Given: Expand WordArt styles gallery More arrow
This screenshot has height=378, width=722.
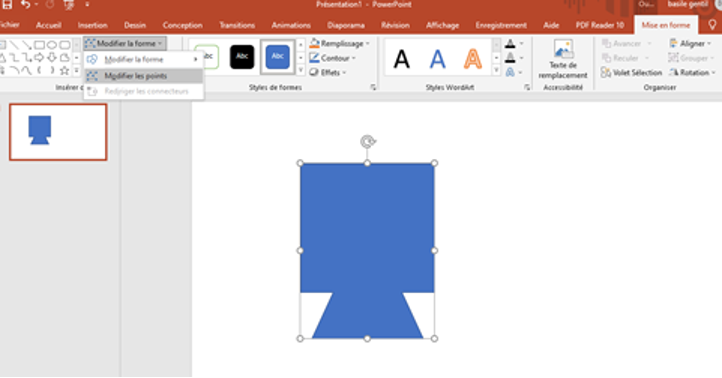Looking at the screenshot, I should pos(496,70).
